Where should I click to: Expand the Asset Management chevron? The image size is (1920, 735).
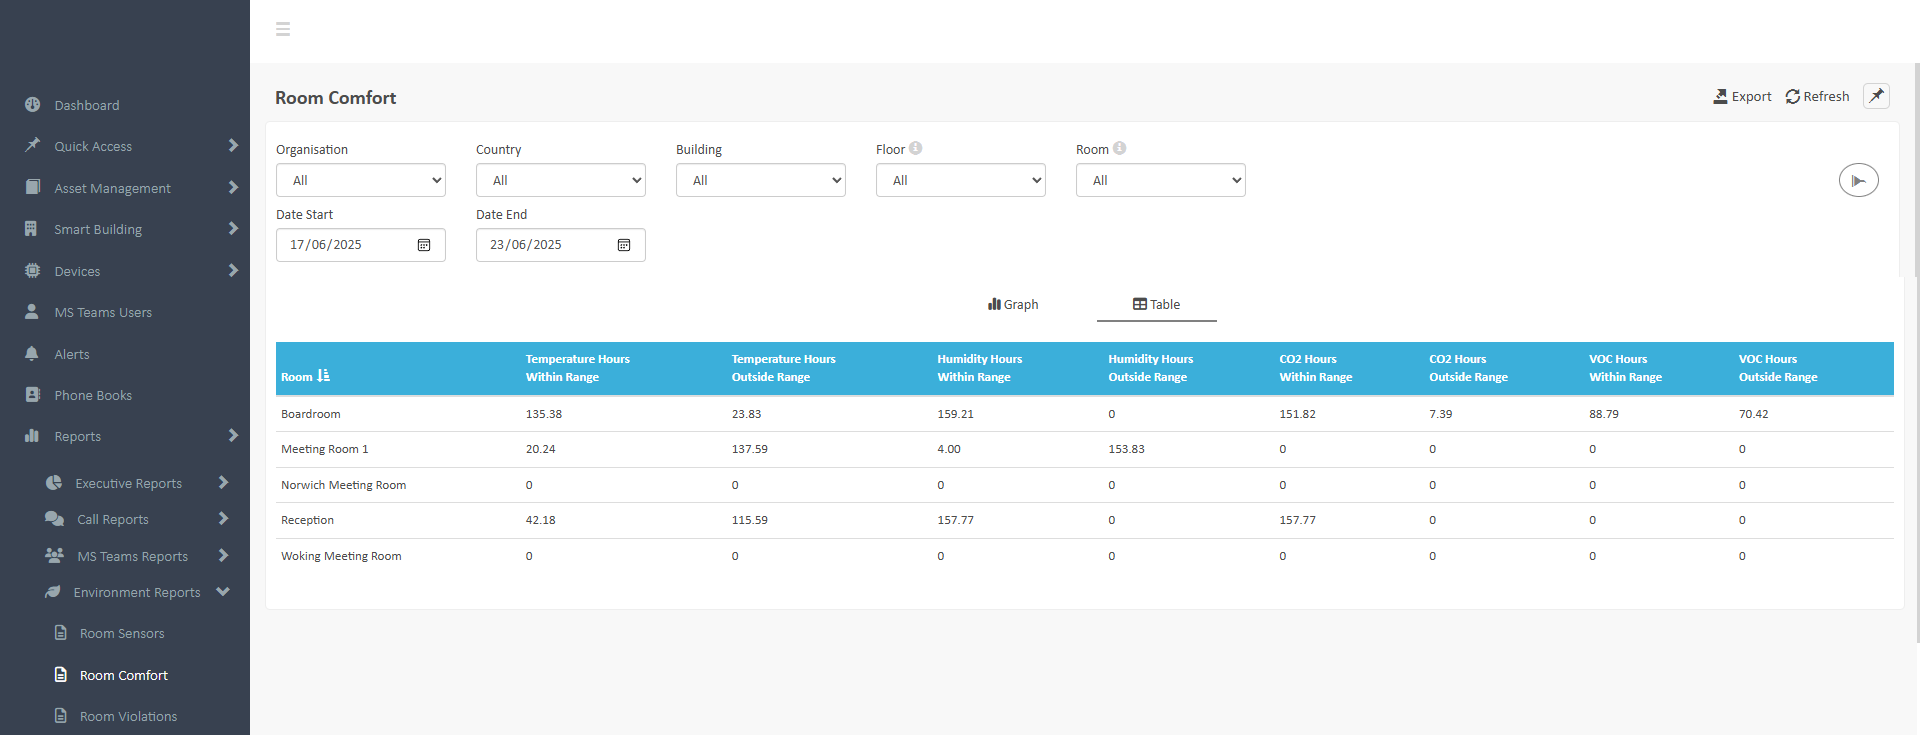coord(233,187)
